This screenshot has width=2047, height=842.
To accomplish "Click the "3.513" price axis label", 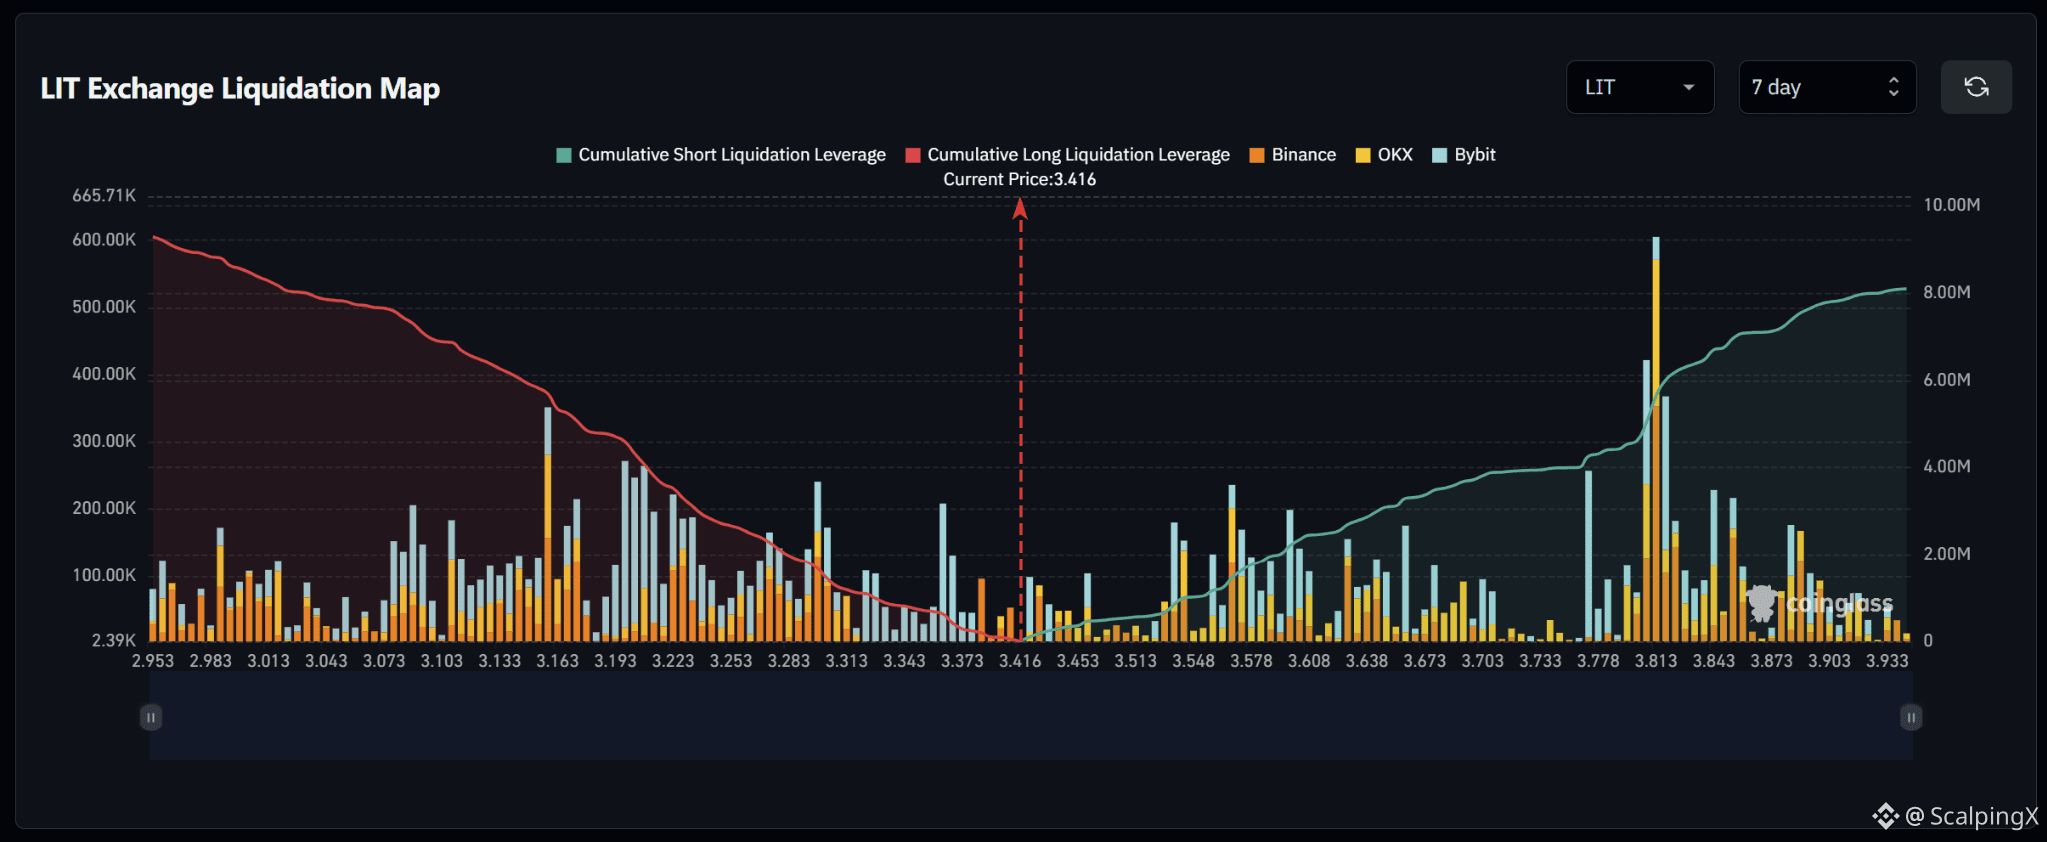I will click(1136, 661).
